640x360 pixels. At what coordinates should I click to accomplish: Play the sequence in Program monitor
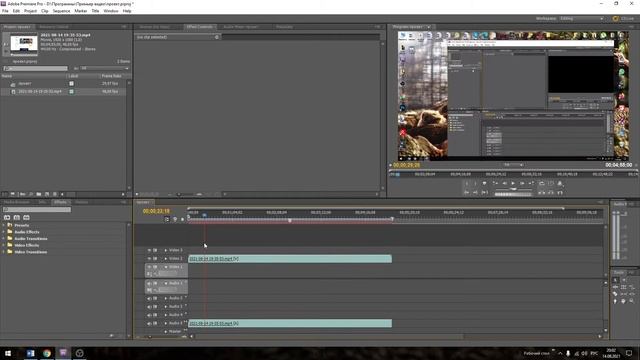(x=513, y=183)
